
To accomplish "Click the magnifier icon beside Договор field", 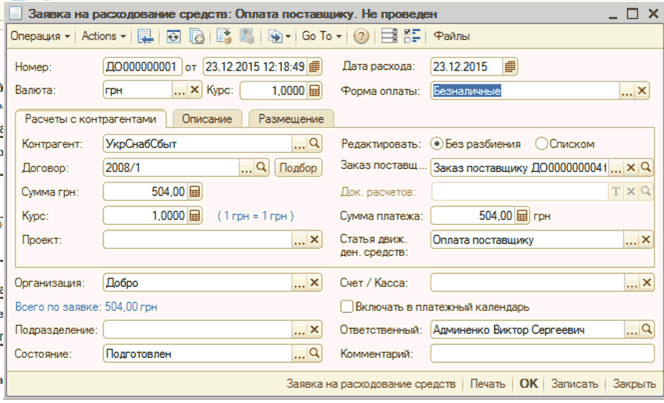I will coord(262,167).
